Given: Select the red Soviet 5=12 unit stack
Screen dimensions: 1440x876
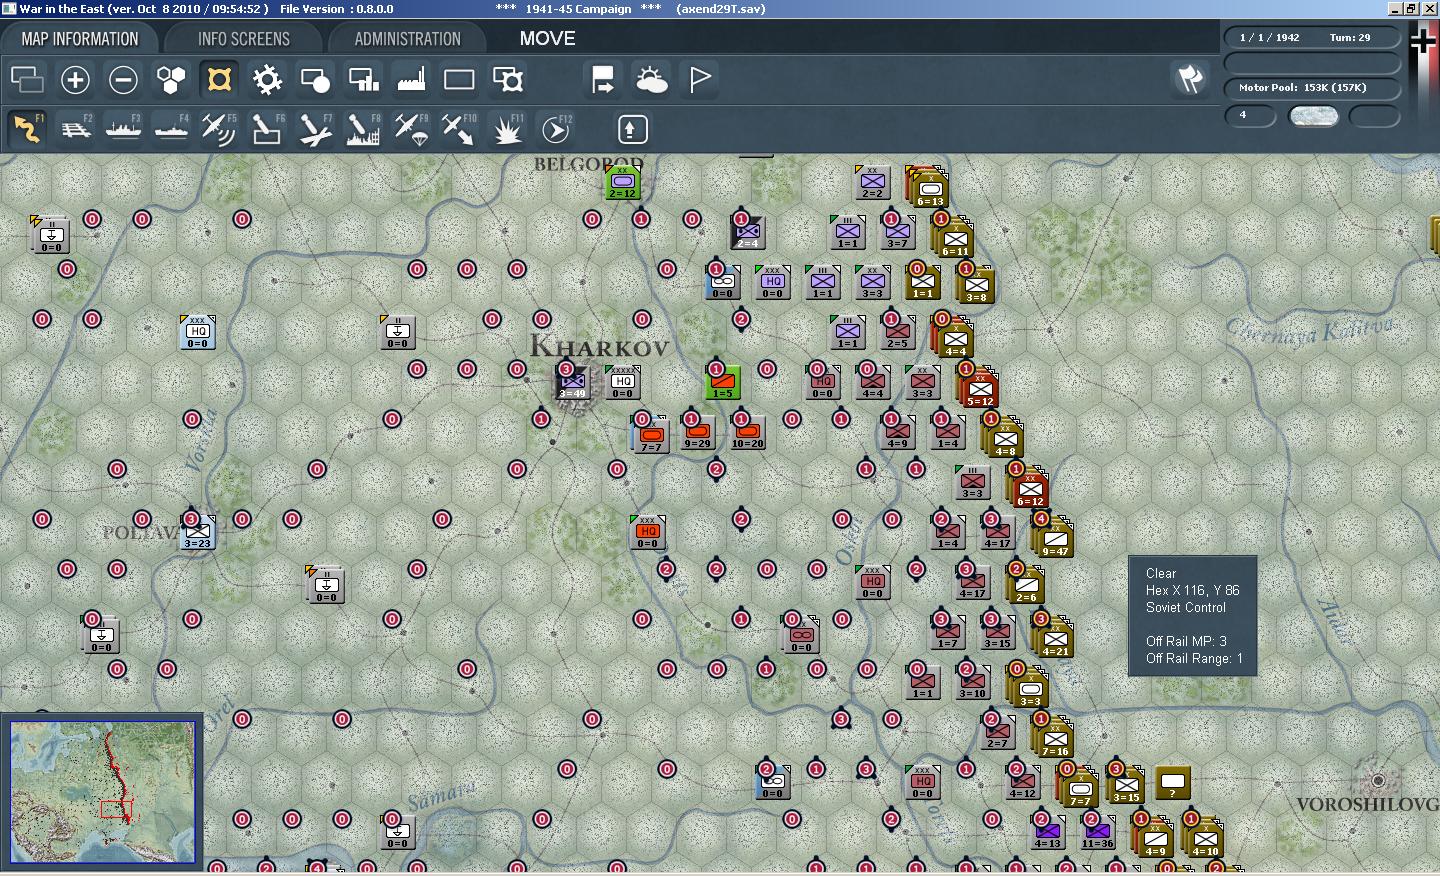Looking at the screenshot, I should [979, 388].
